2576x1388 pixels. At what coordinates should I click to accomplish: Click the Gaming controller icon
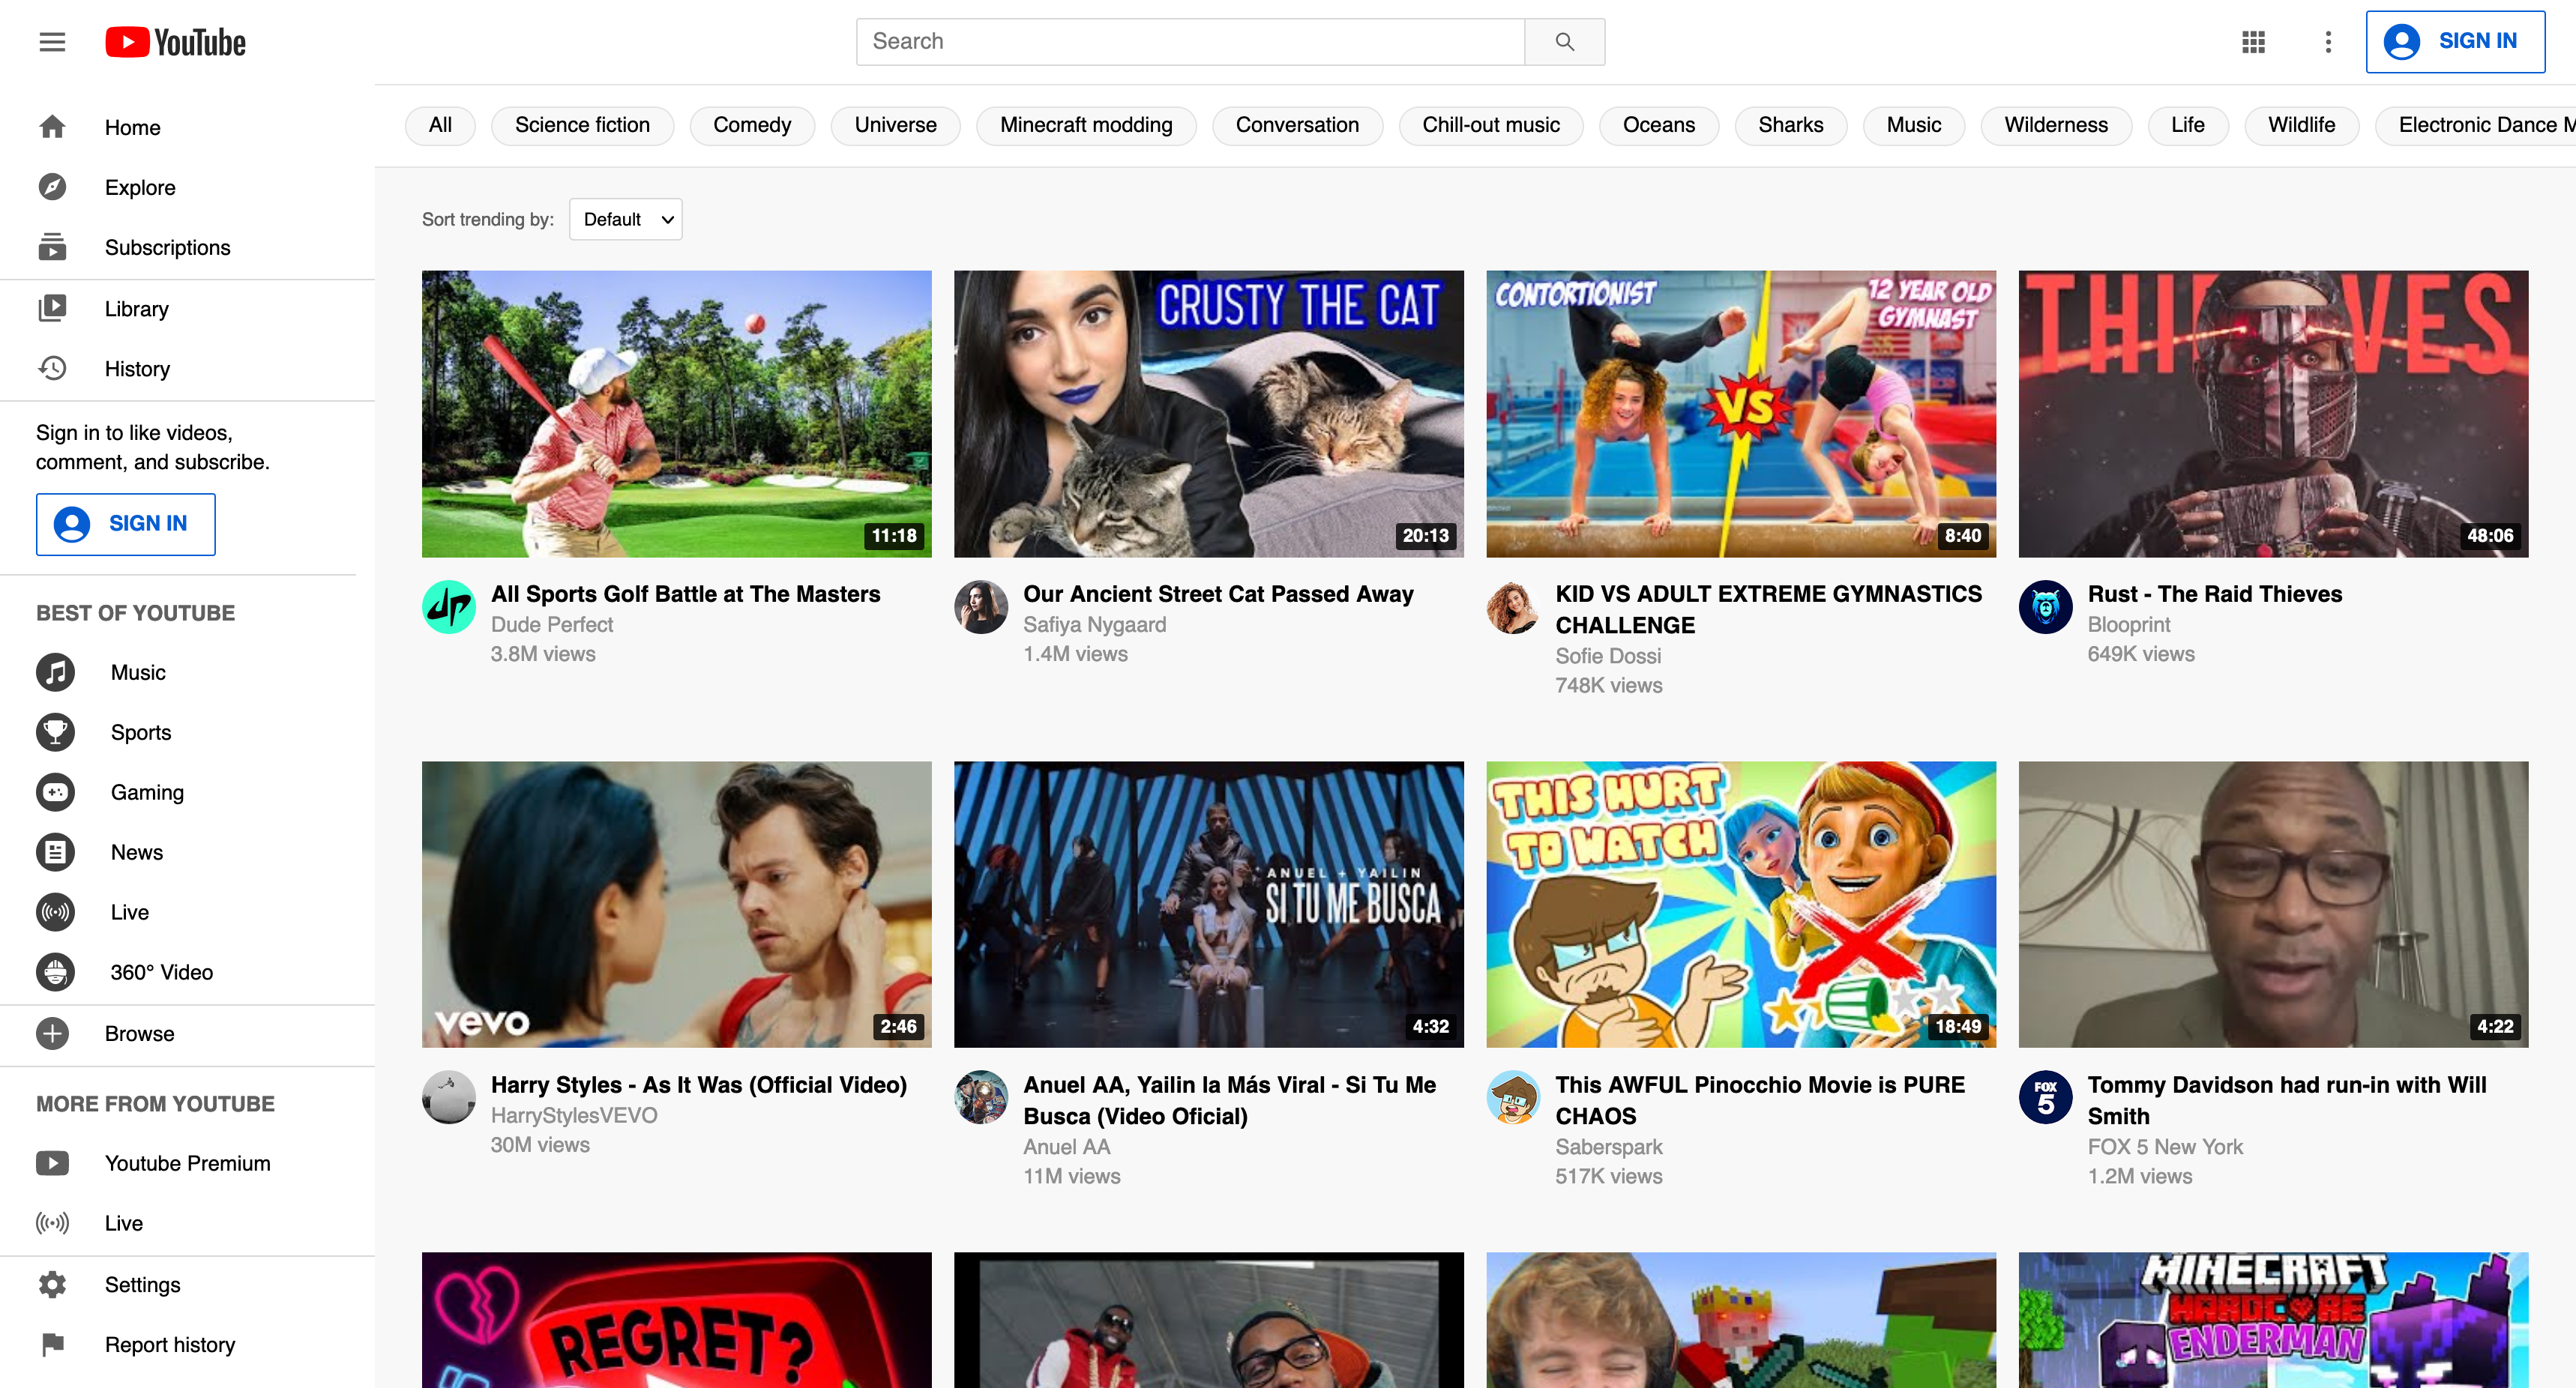[55, 792]
